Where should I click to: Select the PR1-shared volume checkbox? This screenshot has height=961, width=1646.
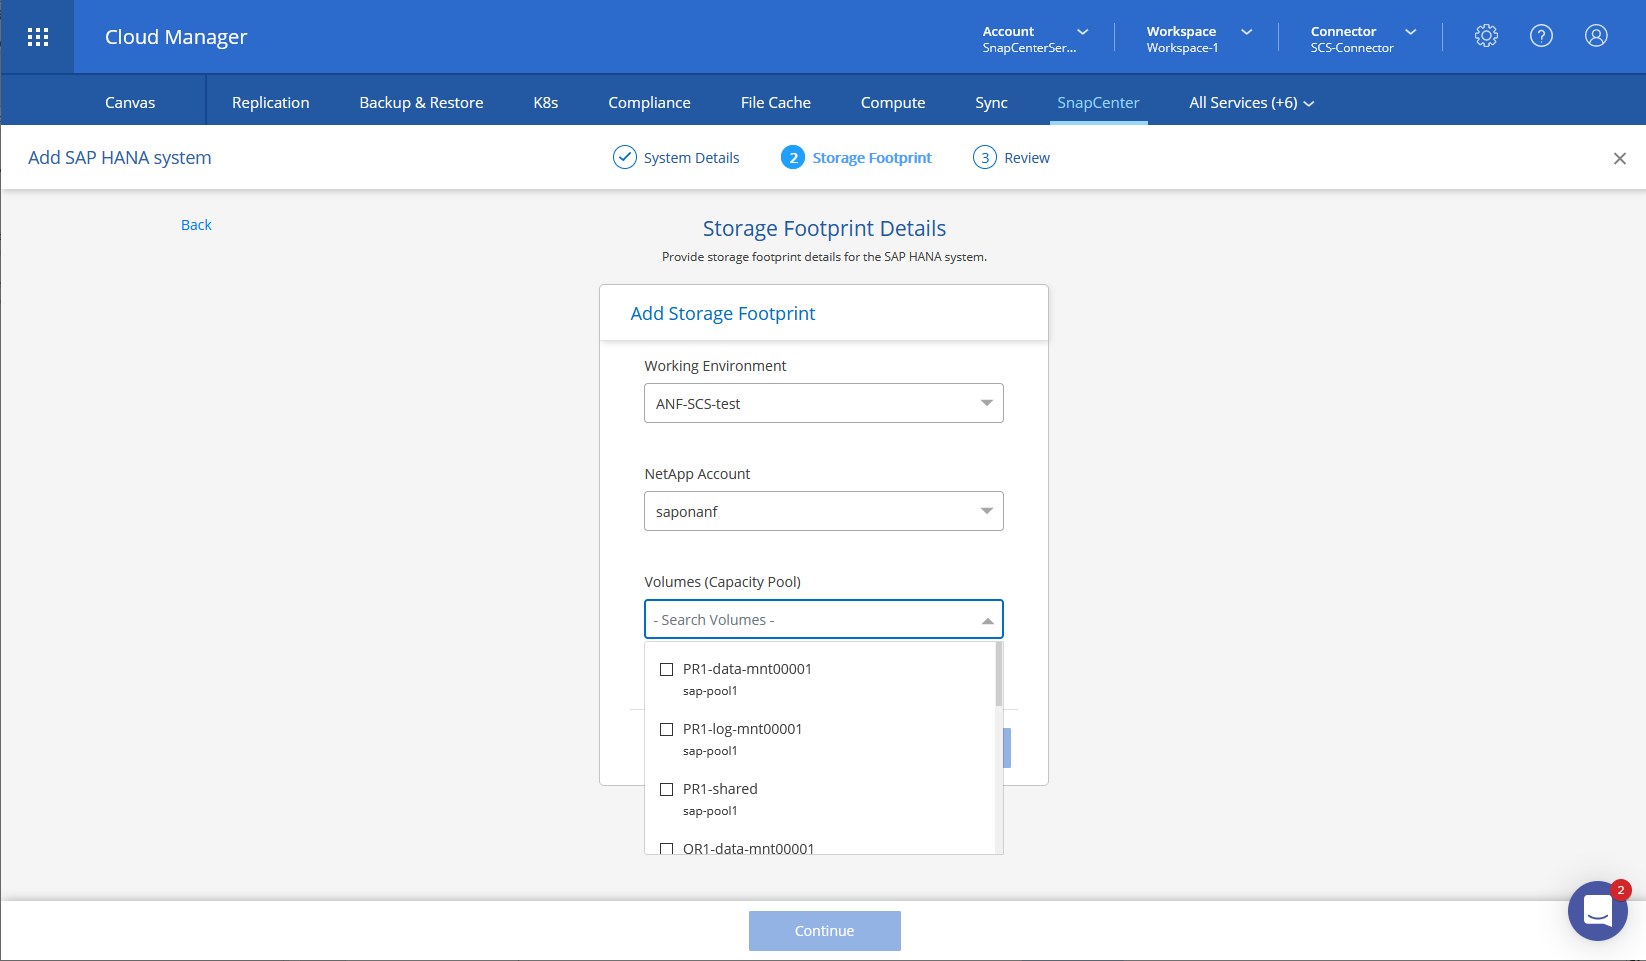click(667, 790)
